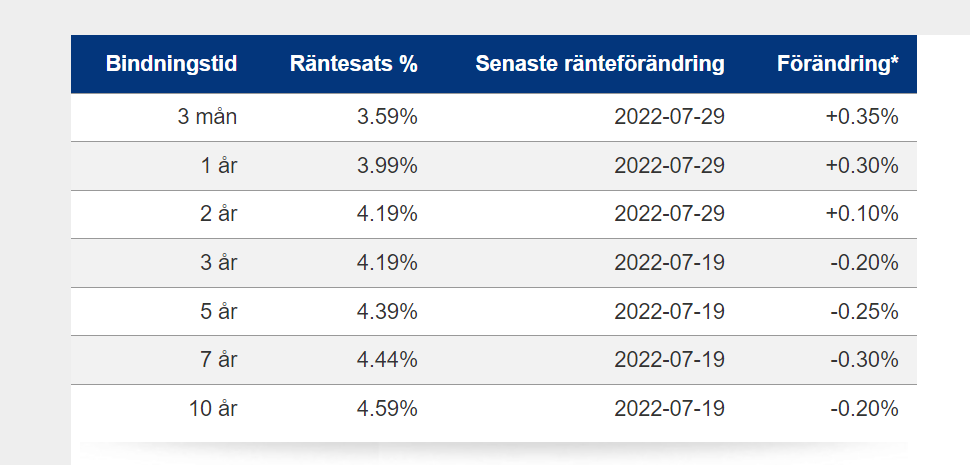Click the +0.35% change value
This screenshot has width=970, height=465.
tap(862, 116)
